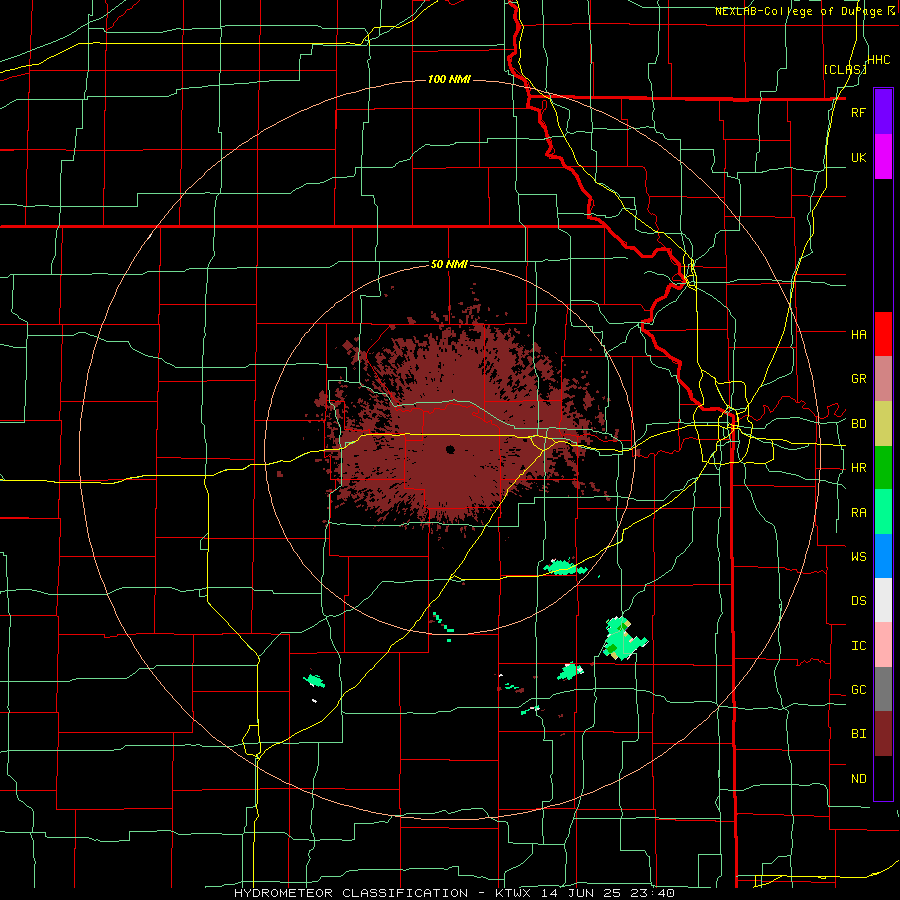This screenshot has width=900, height=900.
Task: Click the RF purple legend swatch
Action: pyautogui.click(x=883, y=112)
